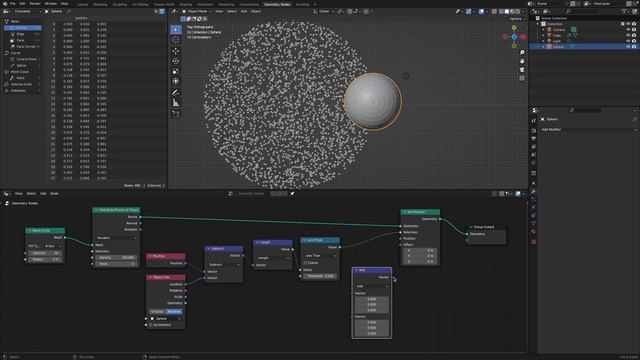Select the Annotate tool in viewport toolbar
The image size is (640, 360).
[176, 93]
